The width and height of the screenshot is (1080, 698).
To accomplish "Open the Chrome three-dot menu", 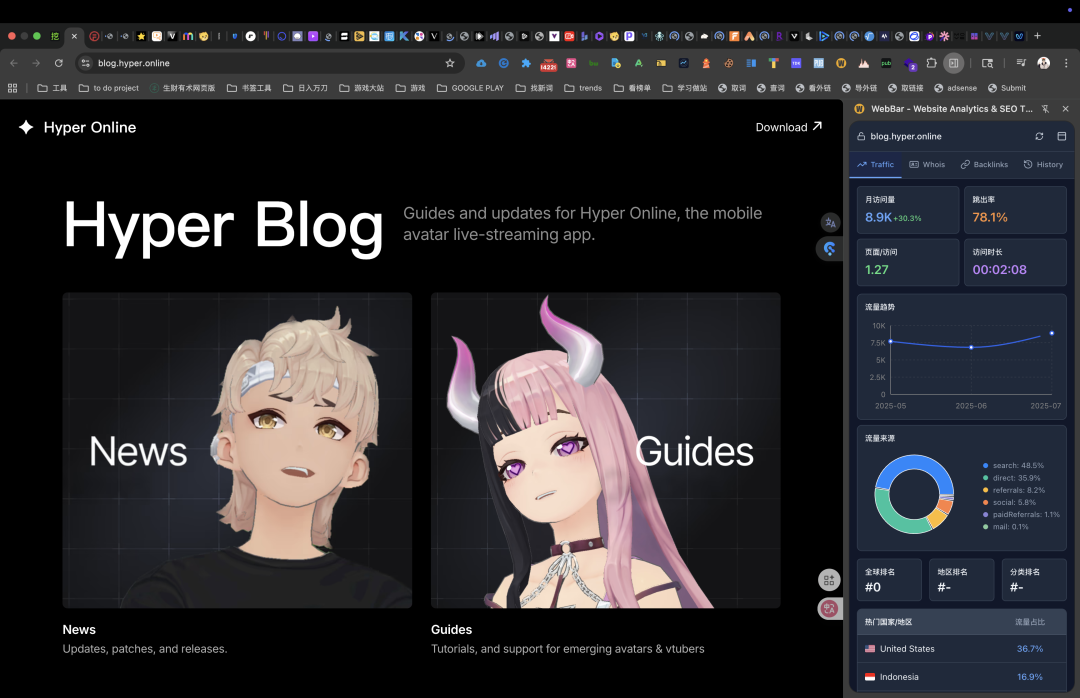I will [x=1066, y=63].
